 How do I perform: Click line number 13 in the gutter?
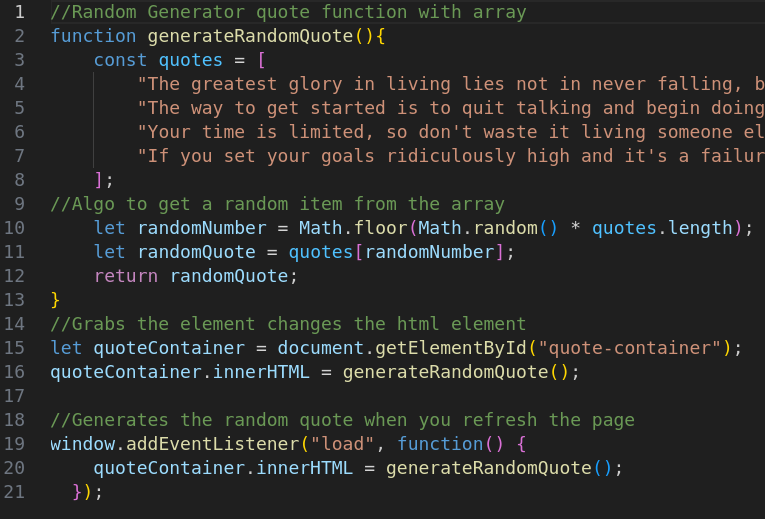tap(14, 299)
